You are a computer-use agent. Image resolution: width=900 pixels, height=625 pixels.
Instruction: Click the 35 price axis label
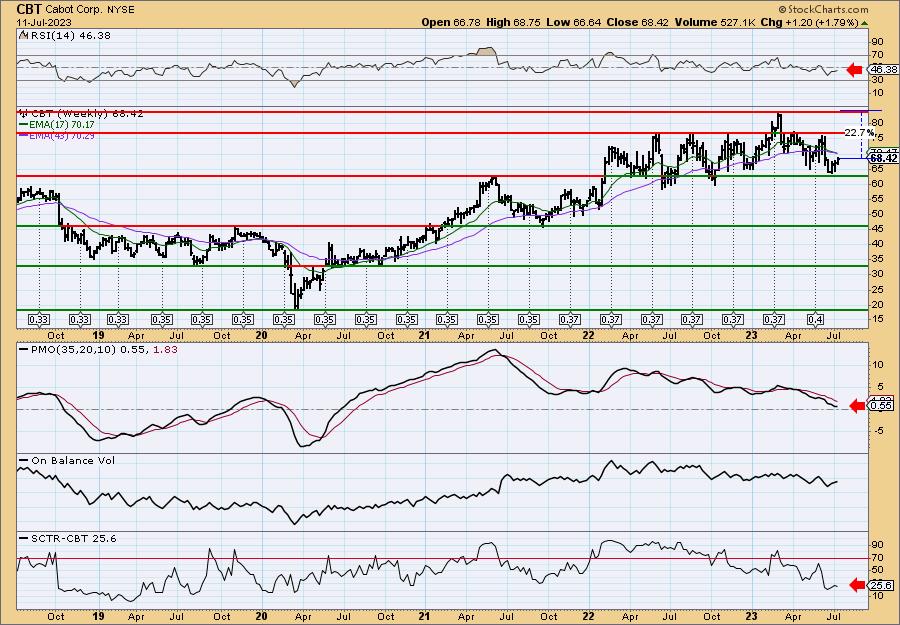[x=878, y=258]
